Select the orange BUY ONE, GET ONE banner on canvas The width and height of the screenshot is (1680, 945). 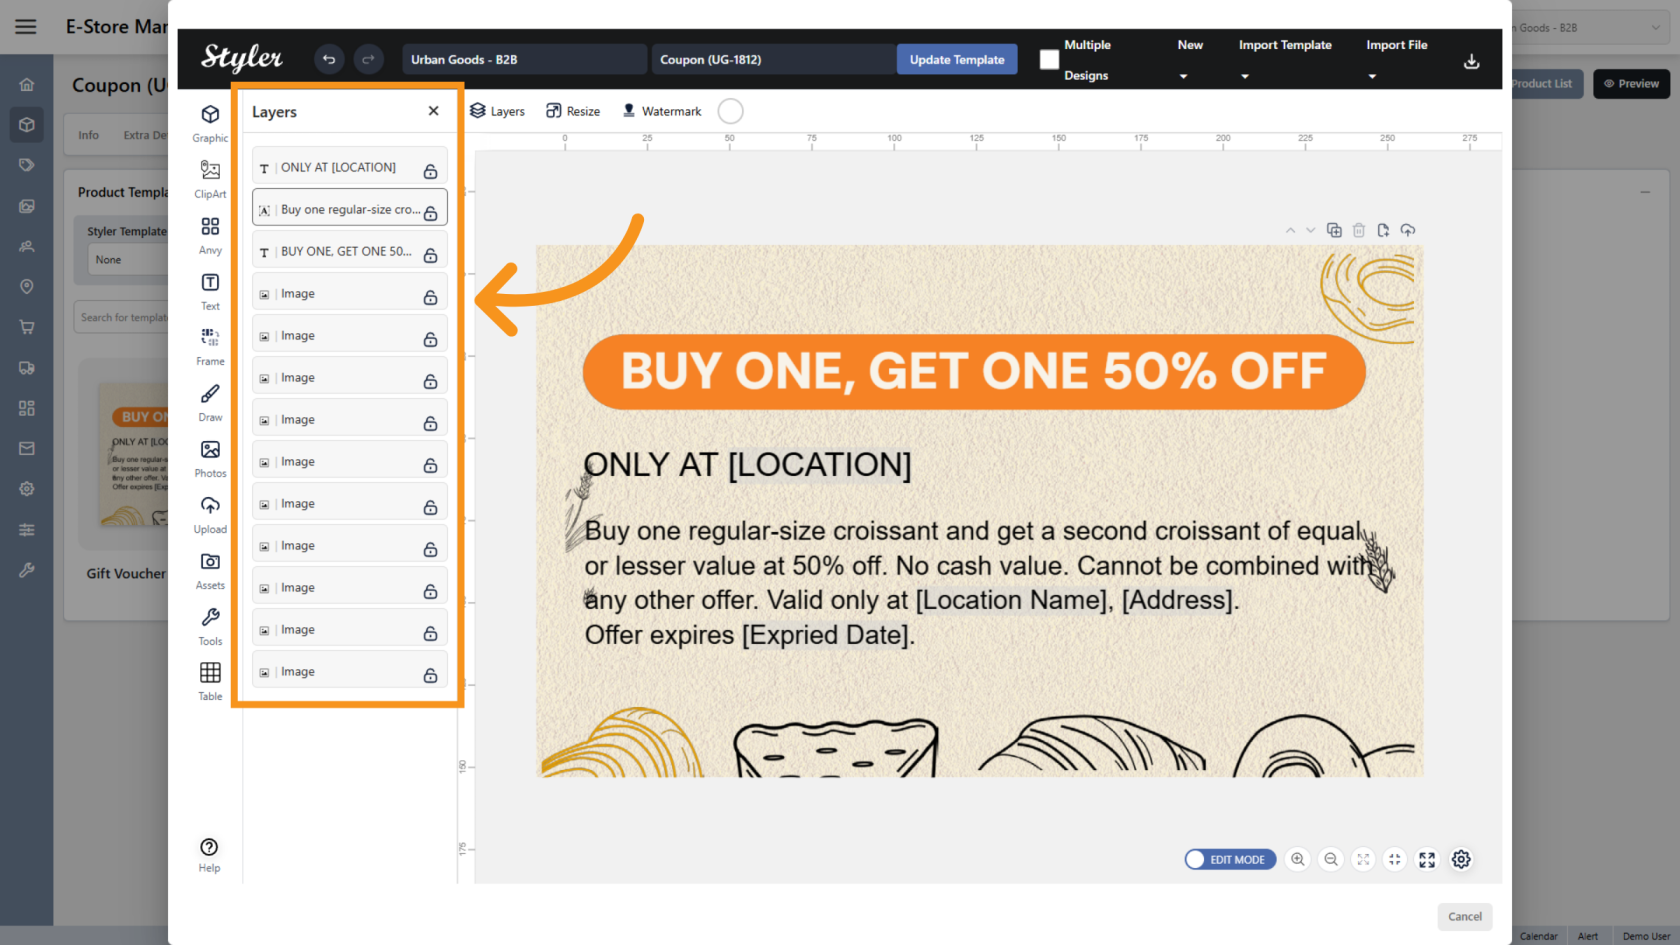(x=974, y=372)
